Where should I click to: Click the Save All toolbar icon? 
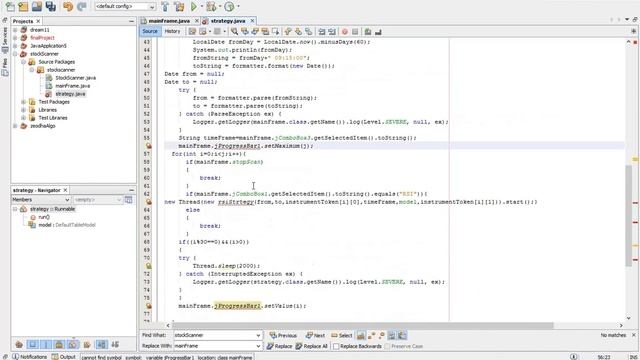(x=51, y=7)
